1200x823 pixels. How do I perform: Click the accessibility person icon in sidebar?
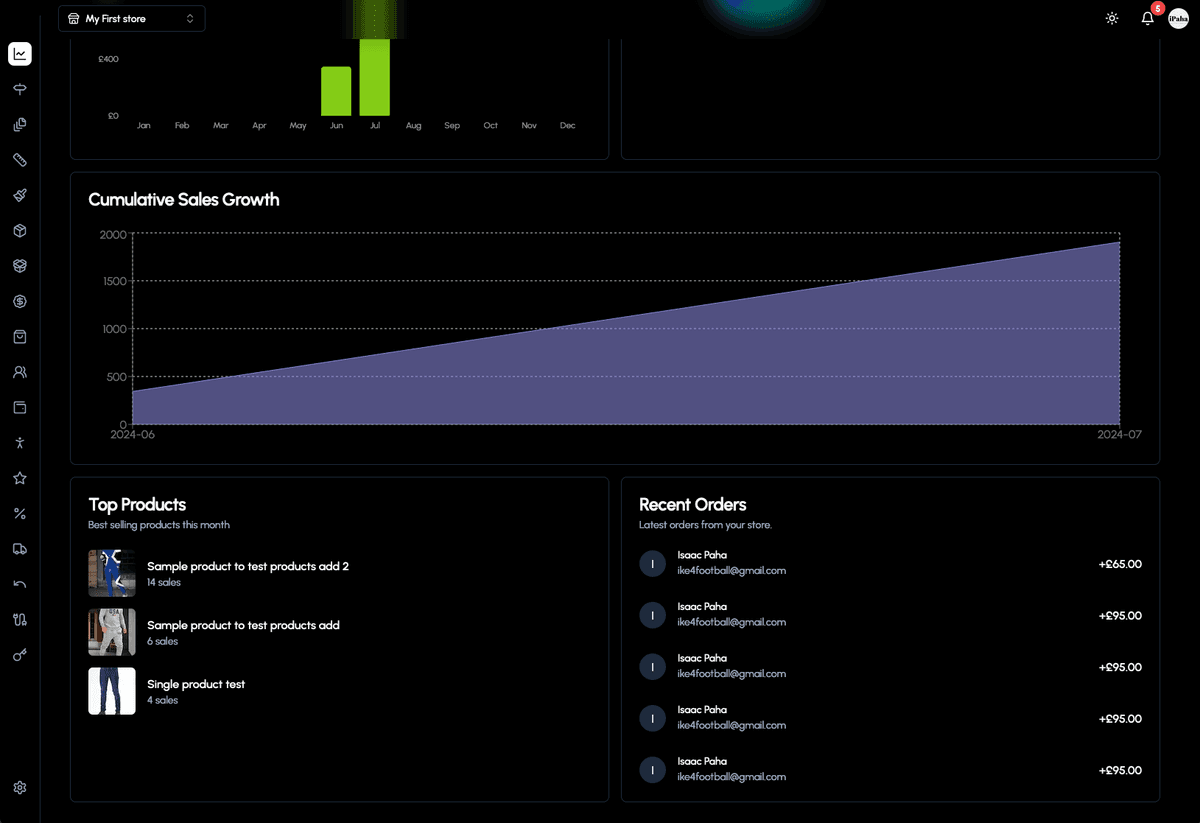tap(20, 443)
